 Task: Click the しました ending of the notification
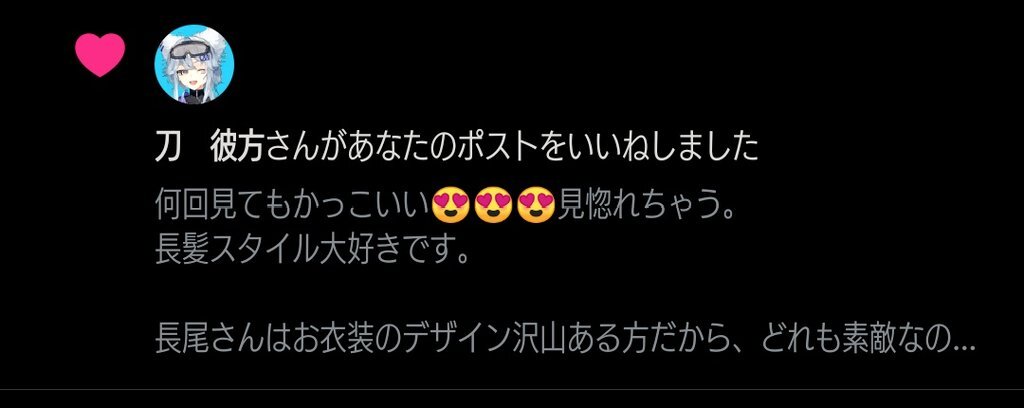pyautogui.click(x=701, y=148)
